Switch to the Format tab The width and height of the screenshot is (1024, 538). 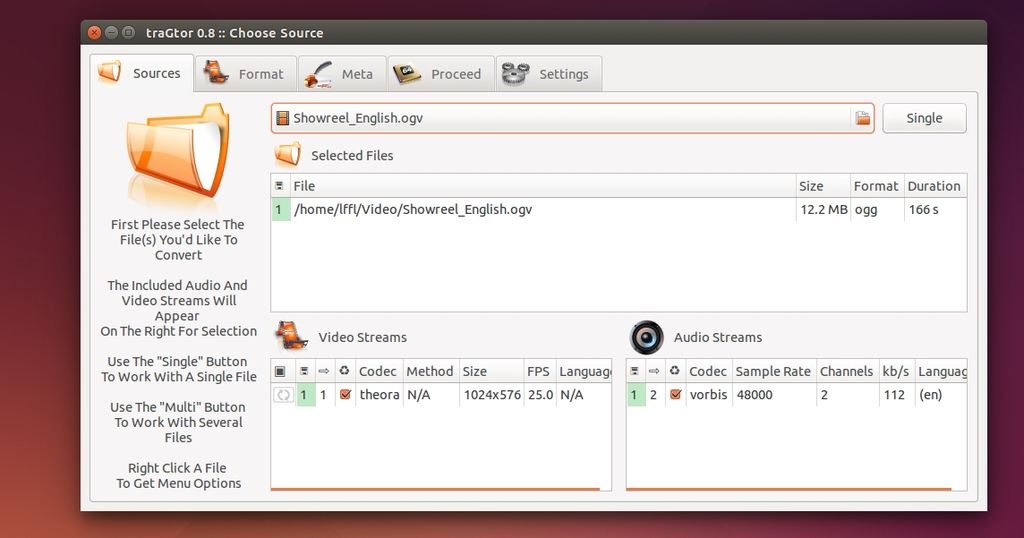(244, 74)
